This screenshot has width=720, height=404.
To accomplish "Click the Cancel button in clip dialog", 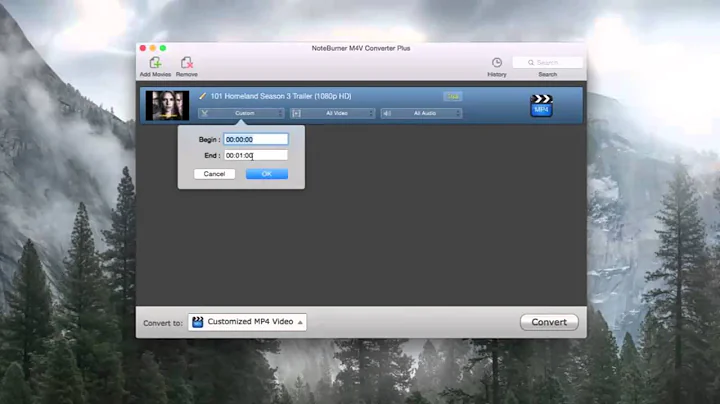I will (214, 174).
